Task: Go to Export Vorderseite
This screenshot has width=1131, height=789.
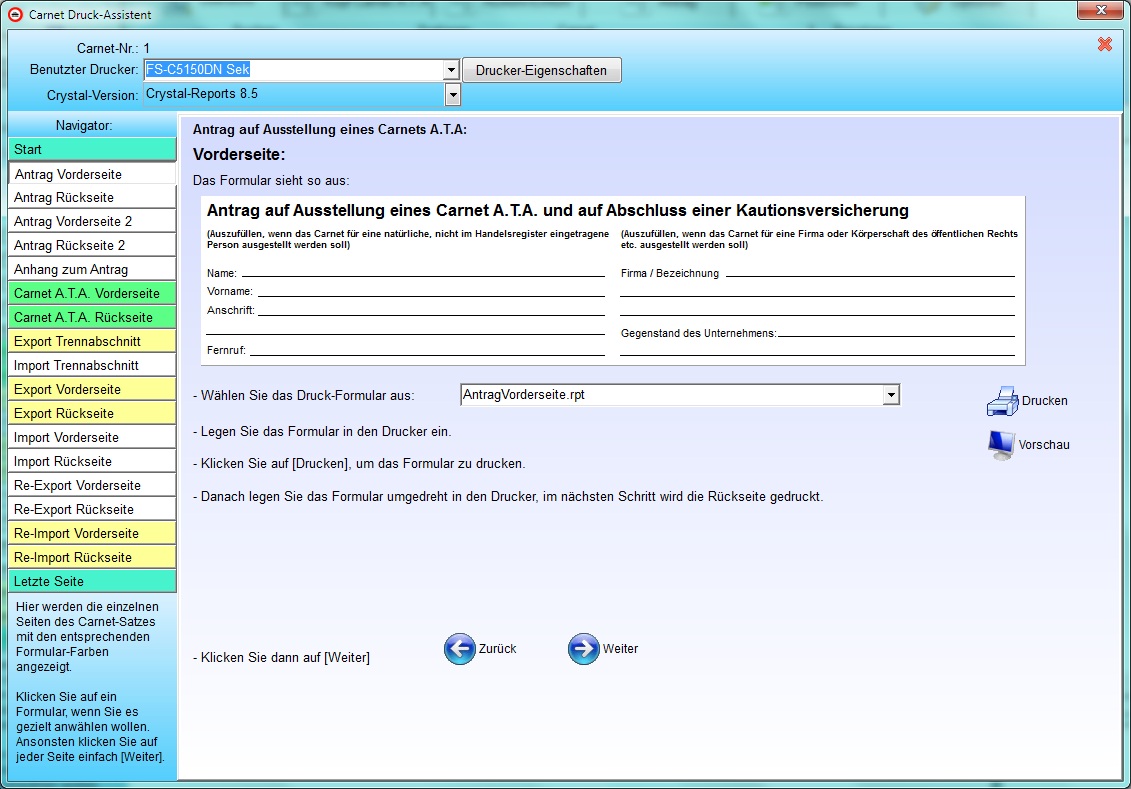Action: (92, 389)
